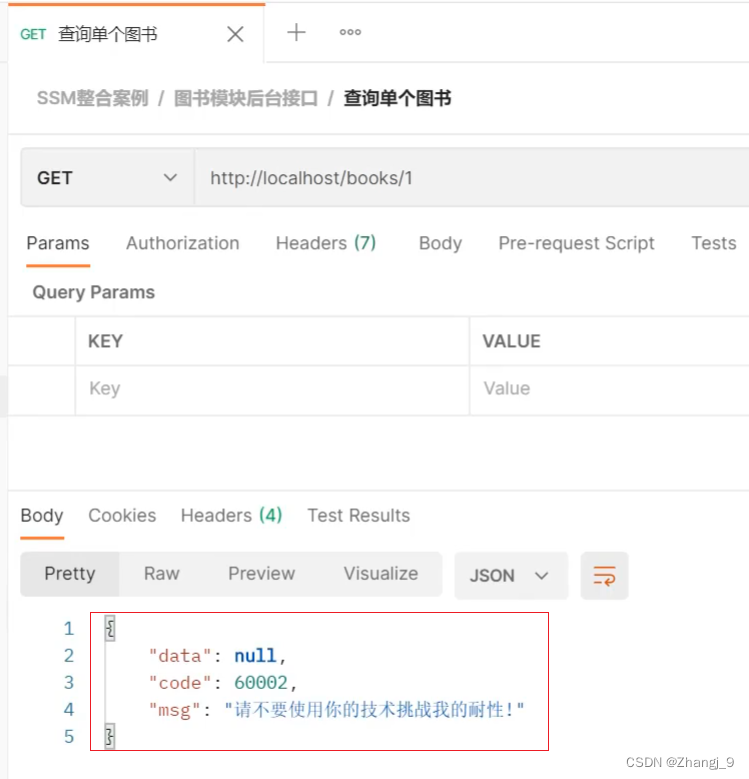
Task: Switch to the Authorization tab
Action: click(x=182, y=243)
